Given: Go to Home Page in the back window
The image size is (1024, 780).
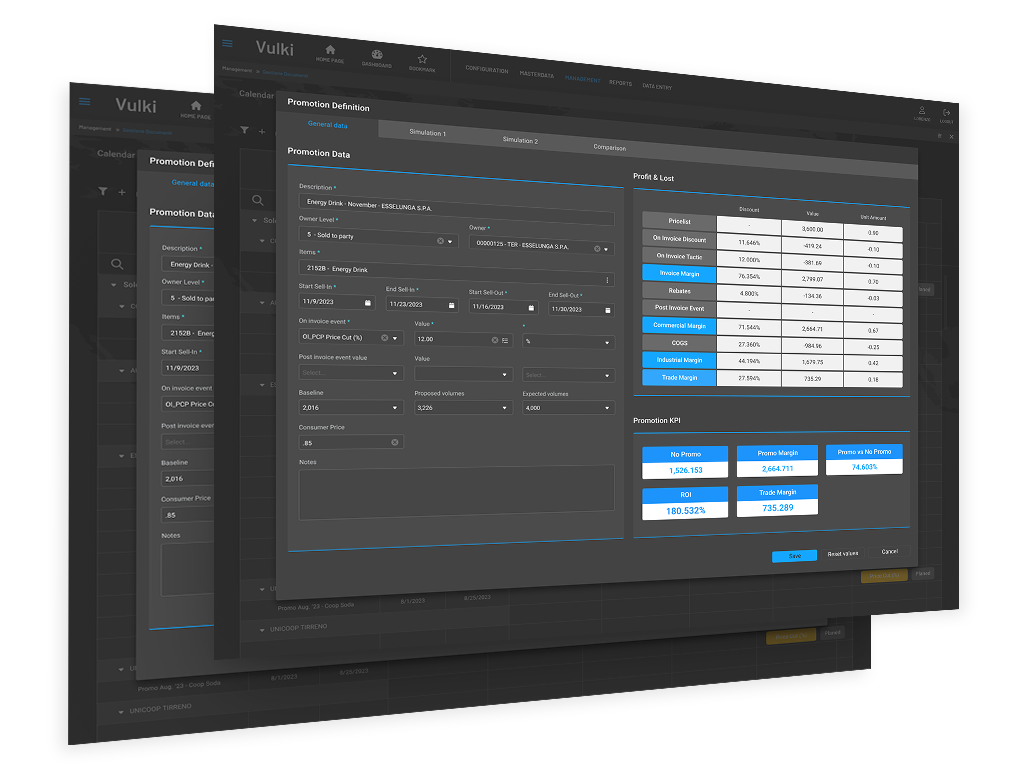Looking at the screenshot, I should (x=196, y=110).
